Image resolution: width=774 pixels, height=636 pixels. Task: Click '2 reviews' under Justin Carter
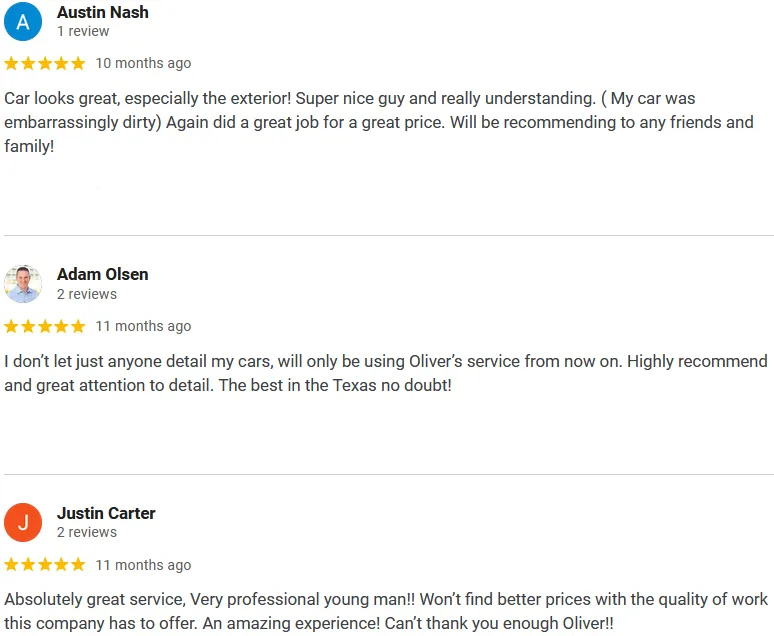click(87, 532)
